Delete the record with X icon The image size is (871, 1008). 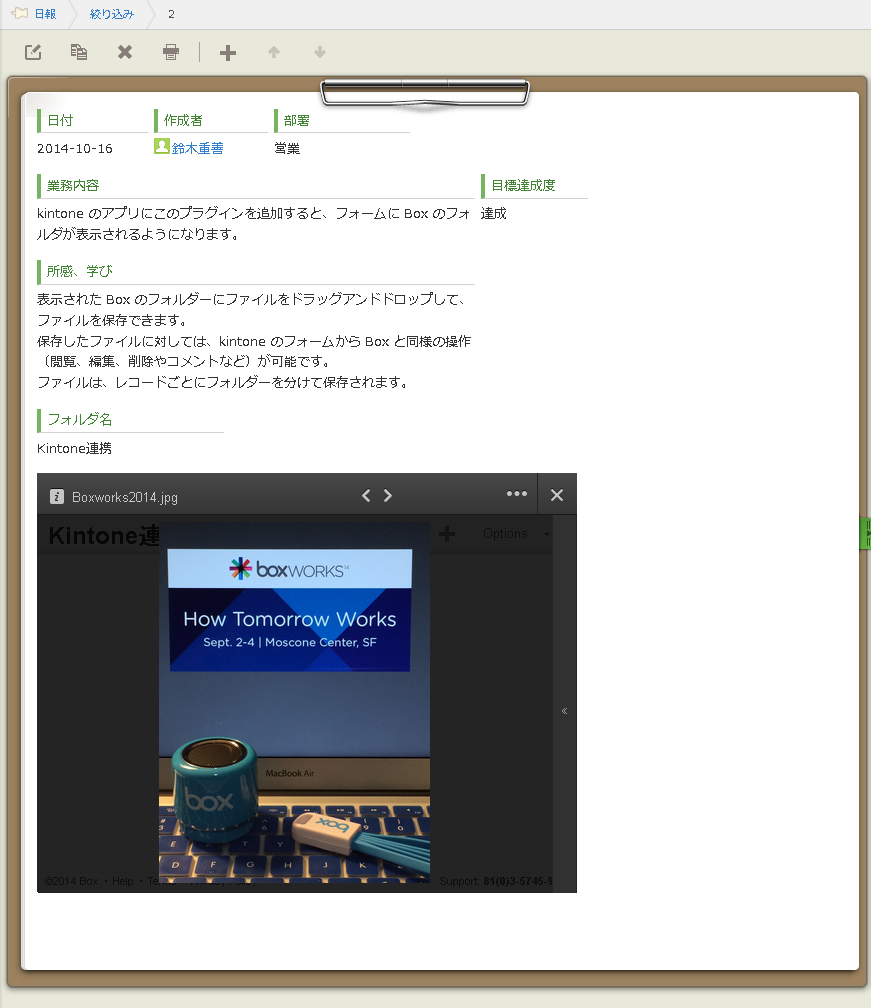tap(125, 52)
